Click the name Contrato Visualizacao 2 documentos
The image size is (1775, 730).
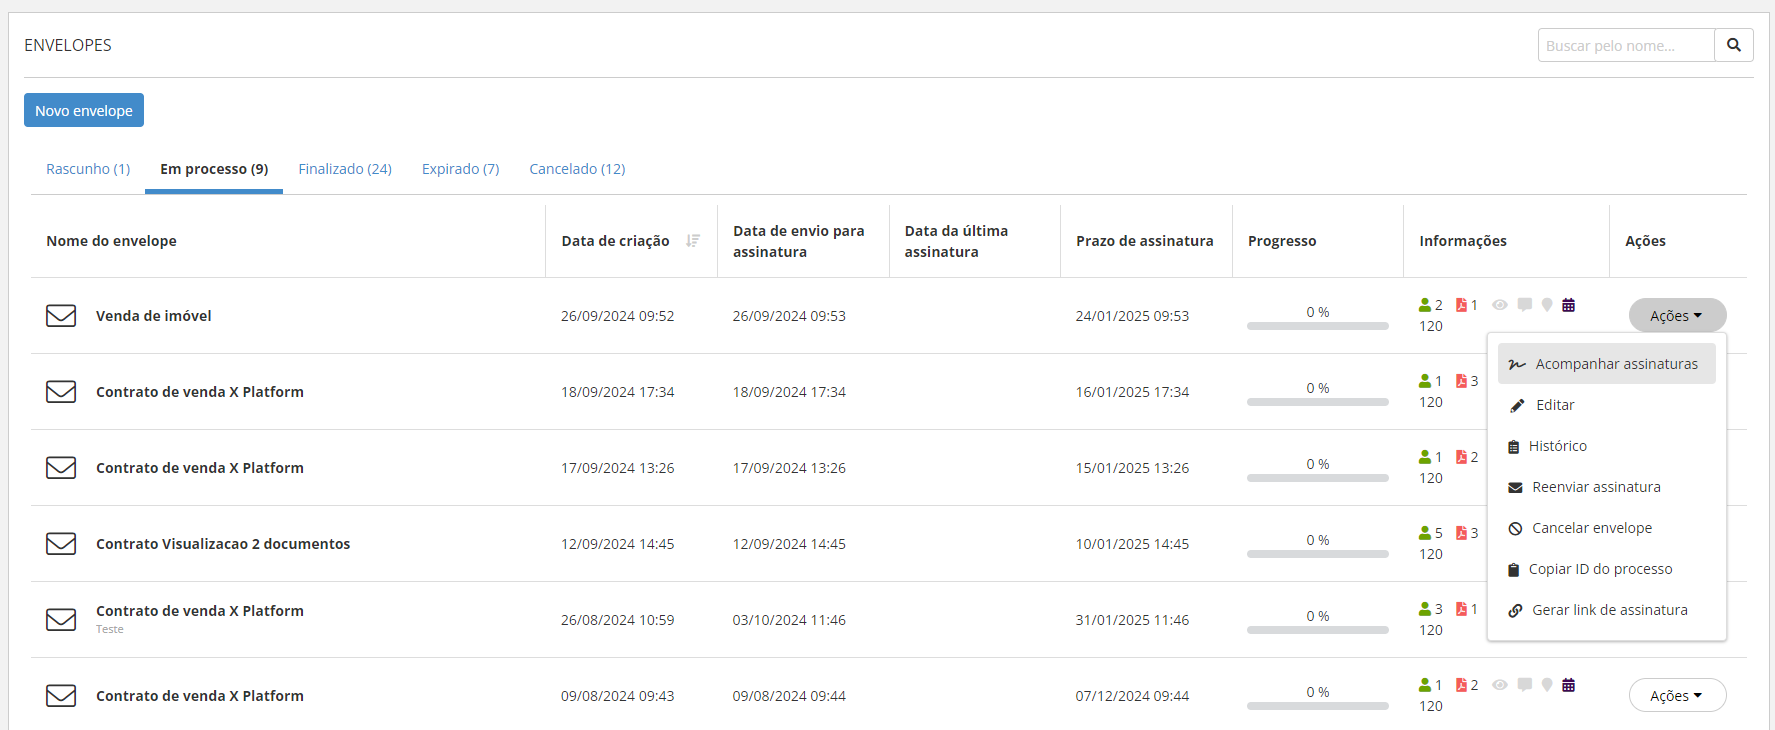(223, 544)
